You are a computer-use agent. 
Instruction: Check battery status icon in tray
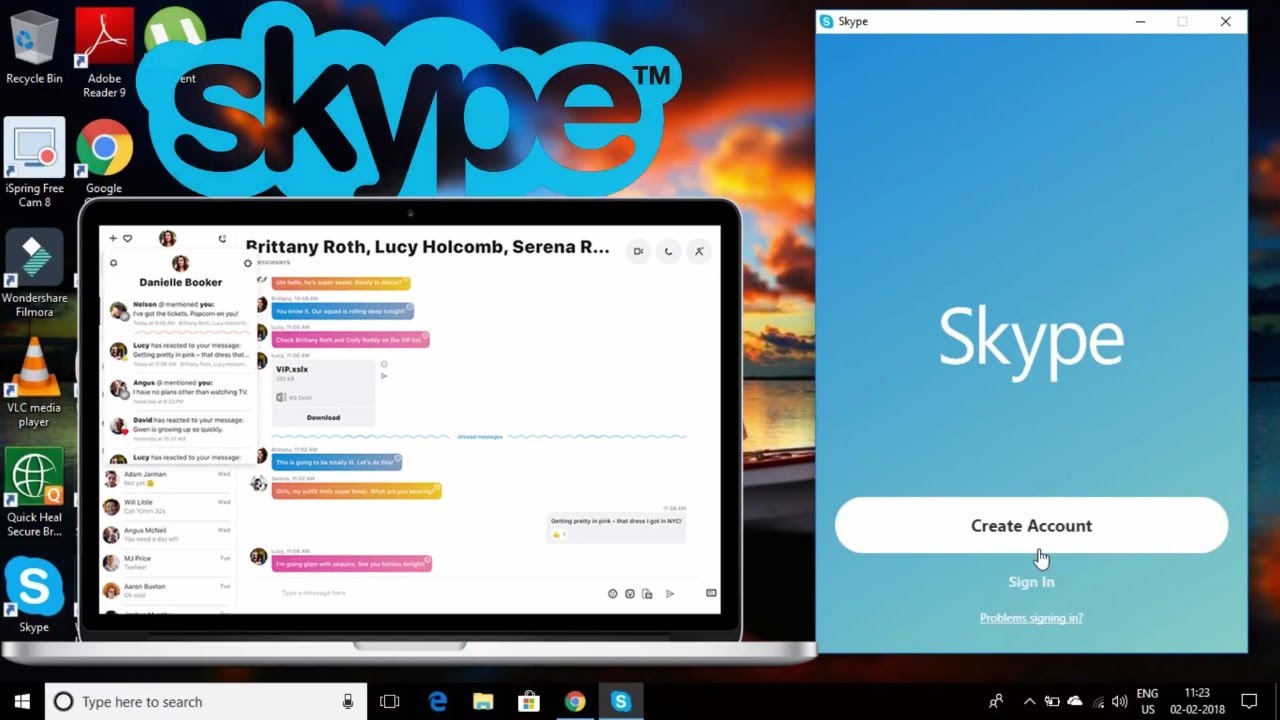pyautogui.click(x=1052, y=701)
